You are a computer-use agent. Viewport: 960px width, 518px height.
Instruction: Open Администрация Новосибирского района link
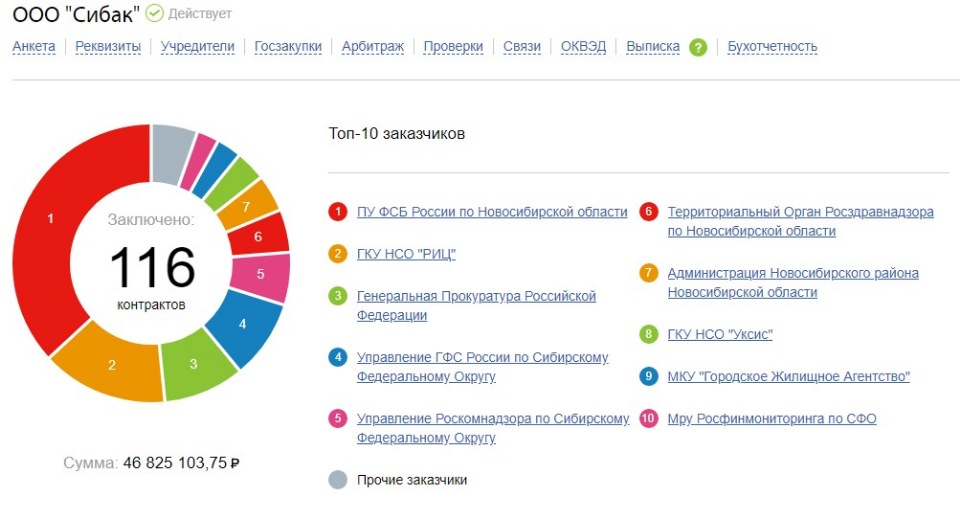[793, 282]
